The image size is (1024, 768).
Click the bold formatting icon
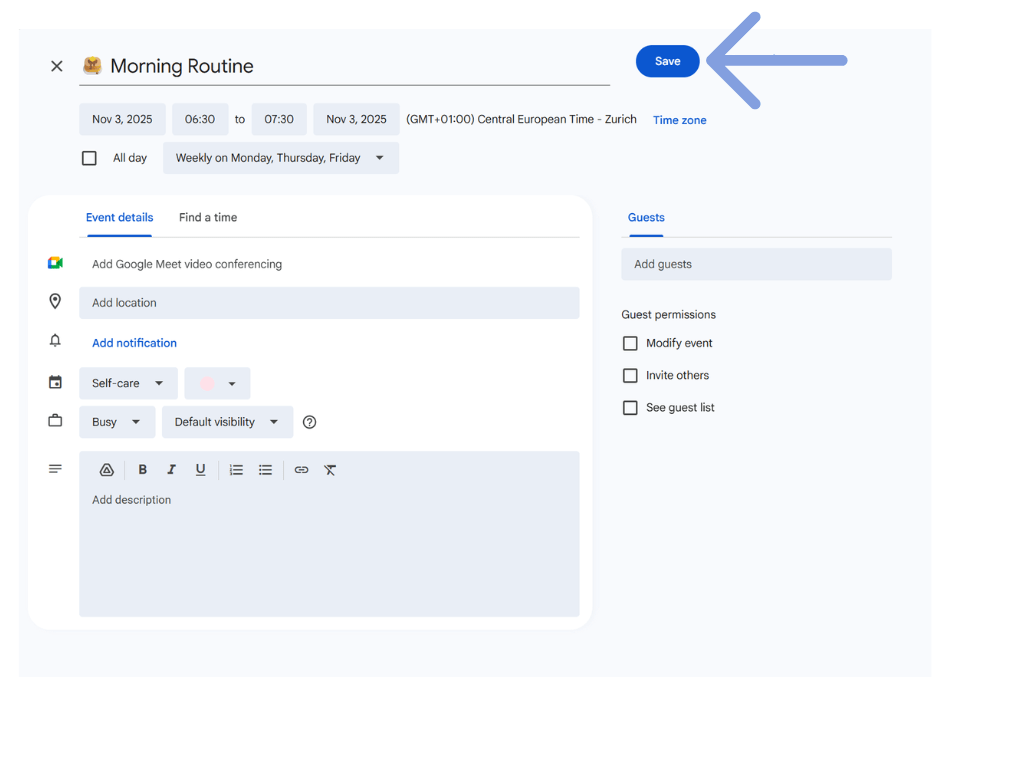pyautogui.click(x=143, y=470)
